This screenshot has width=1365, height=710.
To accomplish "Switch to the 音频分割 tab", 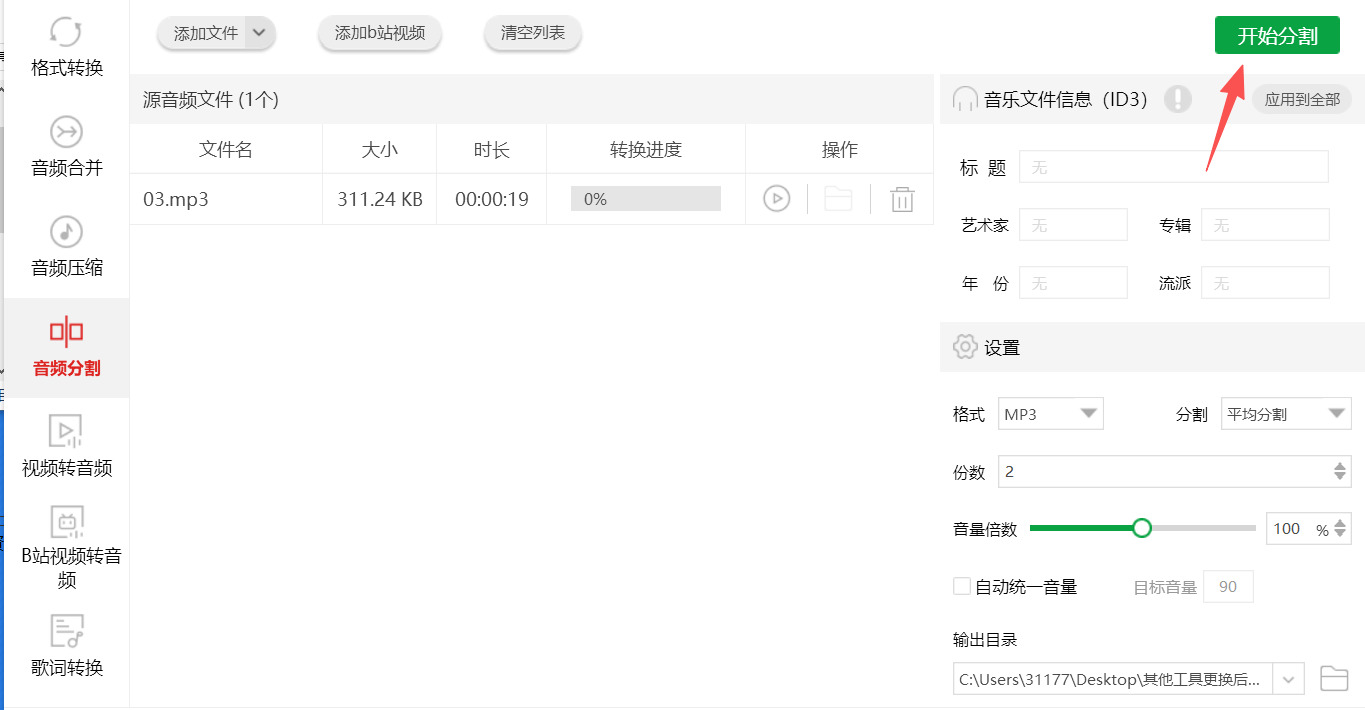I will coord(65,345).
